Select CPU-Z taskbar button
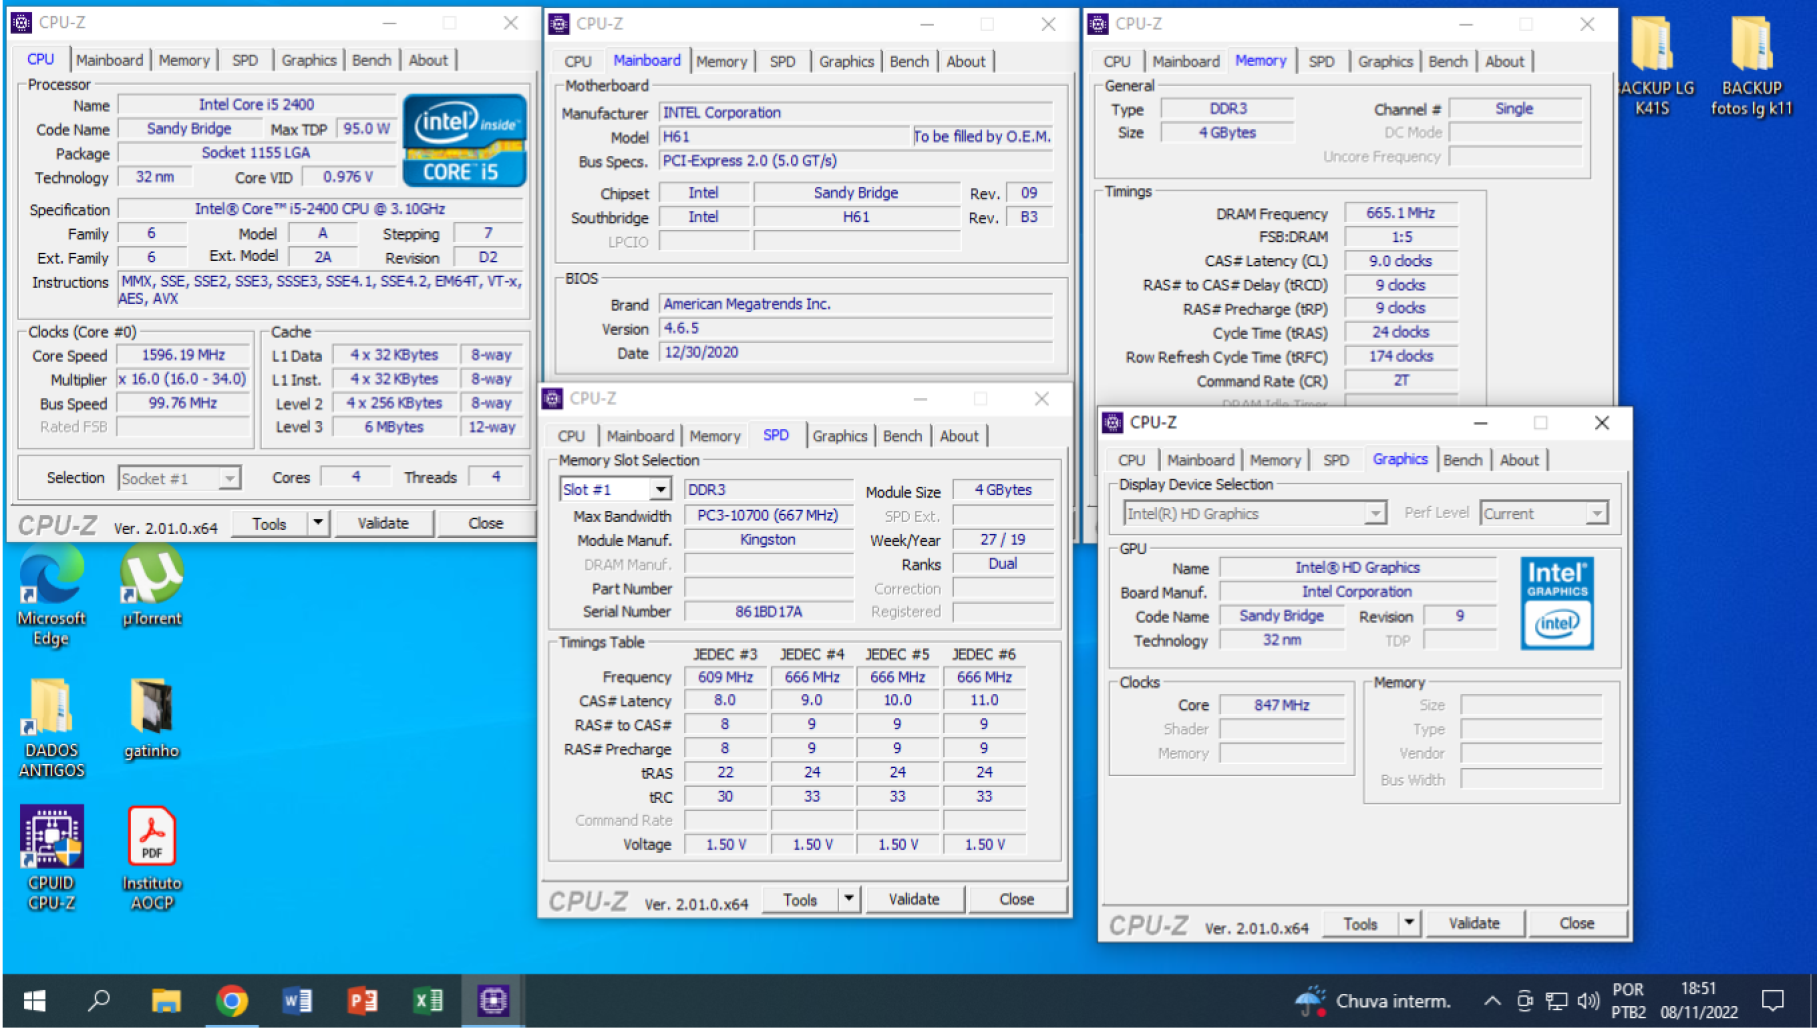Image resolution: width=1817 pixels, height=1033 pixels. pyautogui.click(x=493, y=1001)
